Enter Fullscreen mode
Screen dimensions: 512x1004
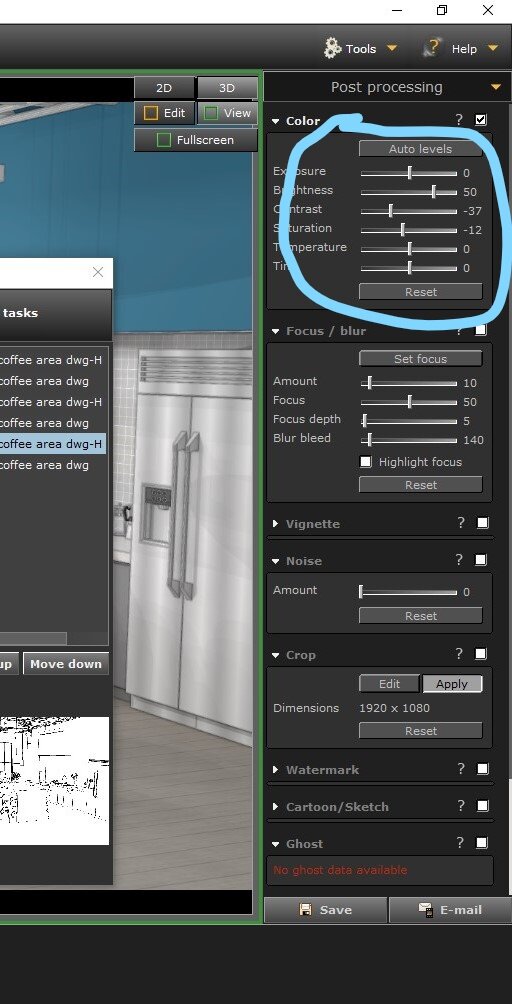[196, 140]
